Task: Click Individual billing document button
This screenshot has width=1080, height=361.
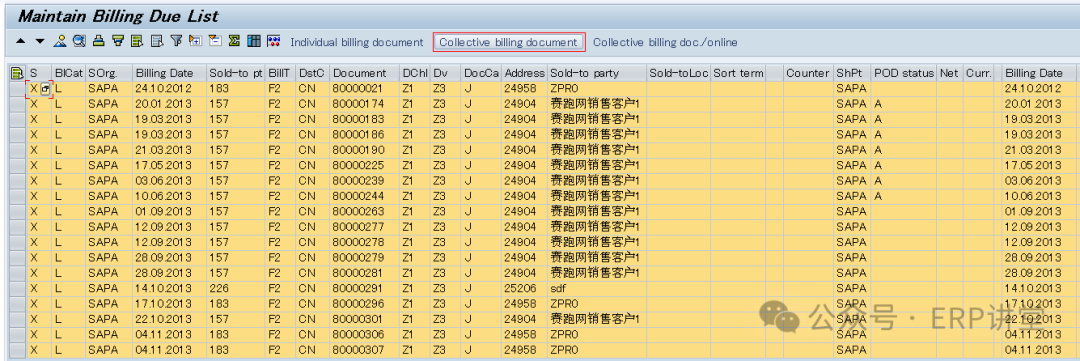Action: tap(357, 42)
